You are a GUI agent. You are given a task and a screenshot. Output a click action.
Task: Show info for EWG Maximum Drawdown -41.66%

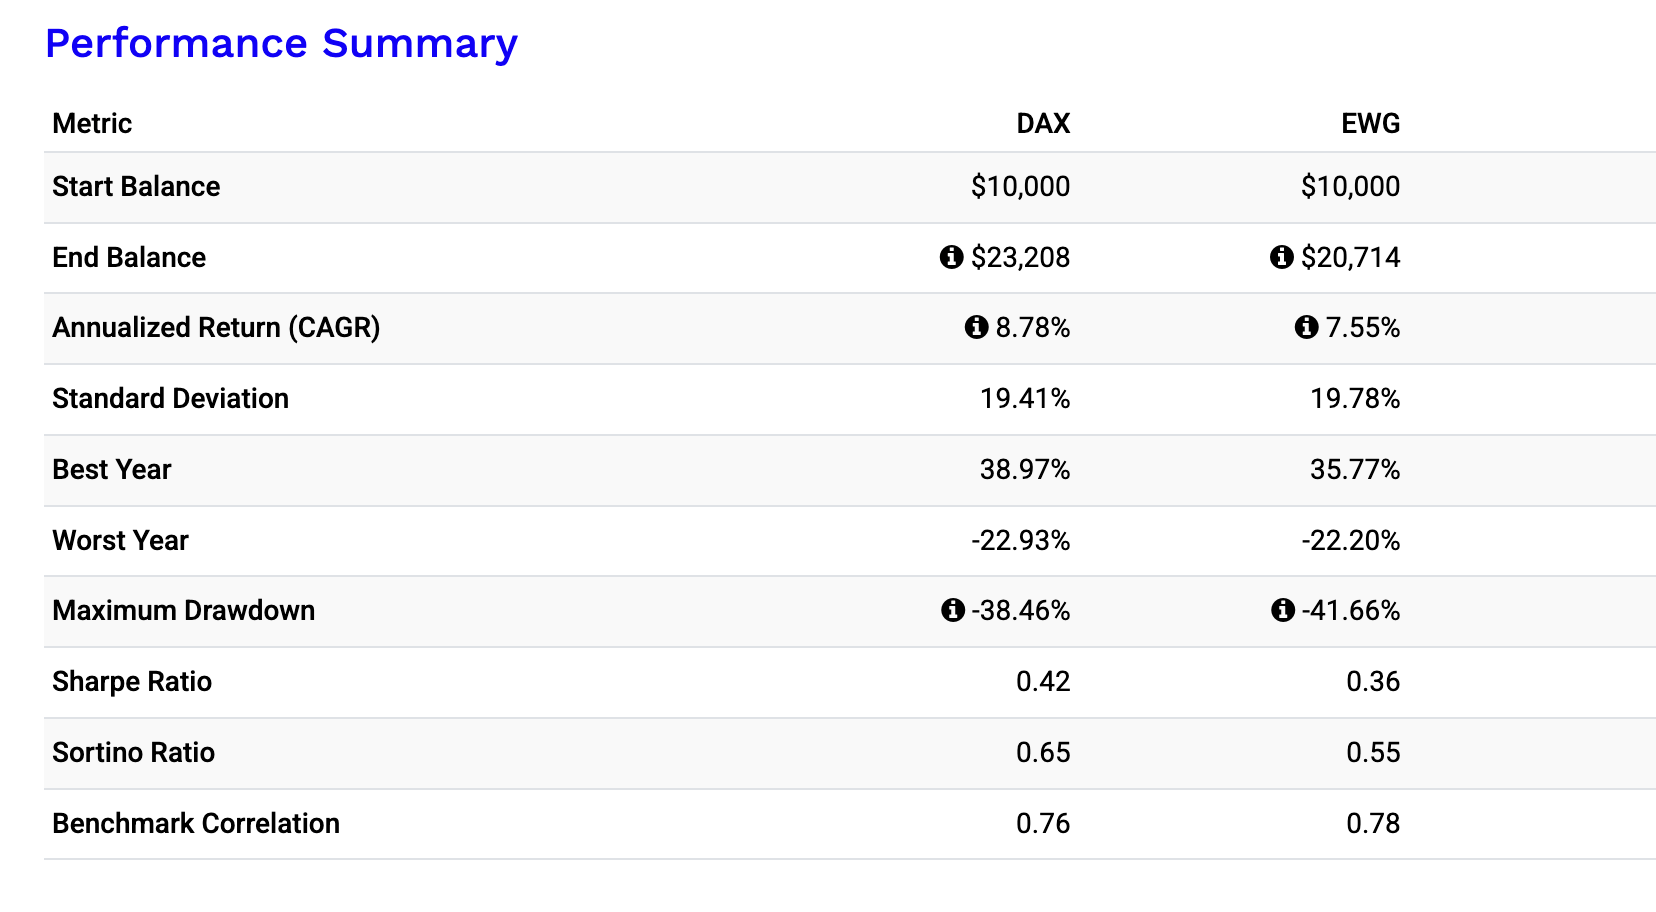point(1283,610)
